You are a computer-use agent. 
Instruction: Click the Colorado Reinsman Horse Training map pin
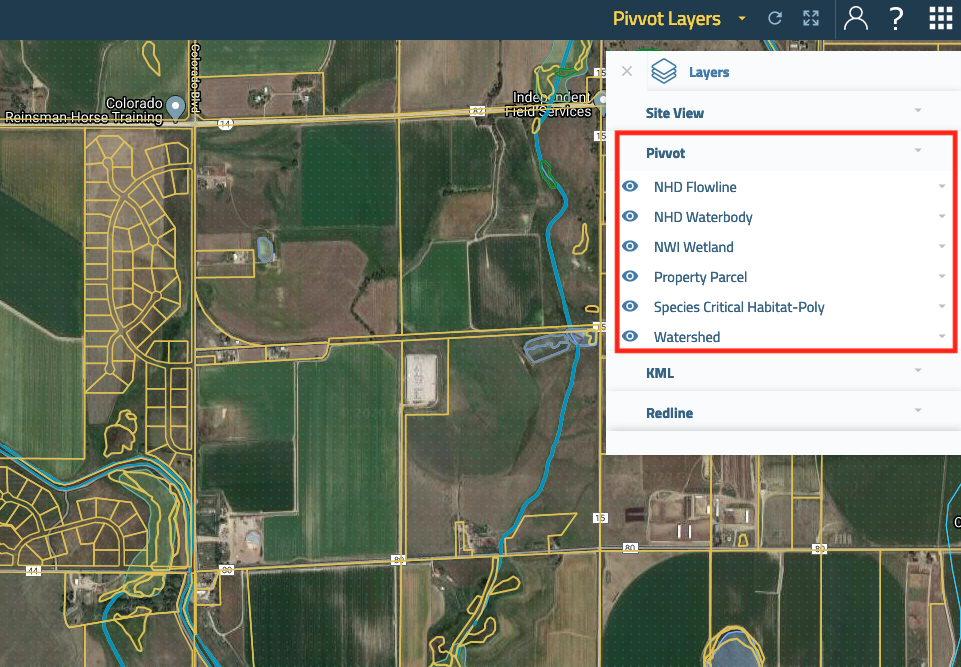tap(175, 105)
